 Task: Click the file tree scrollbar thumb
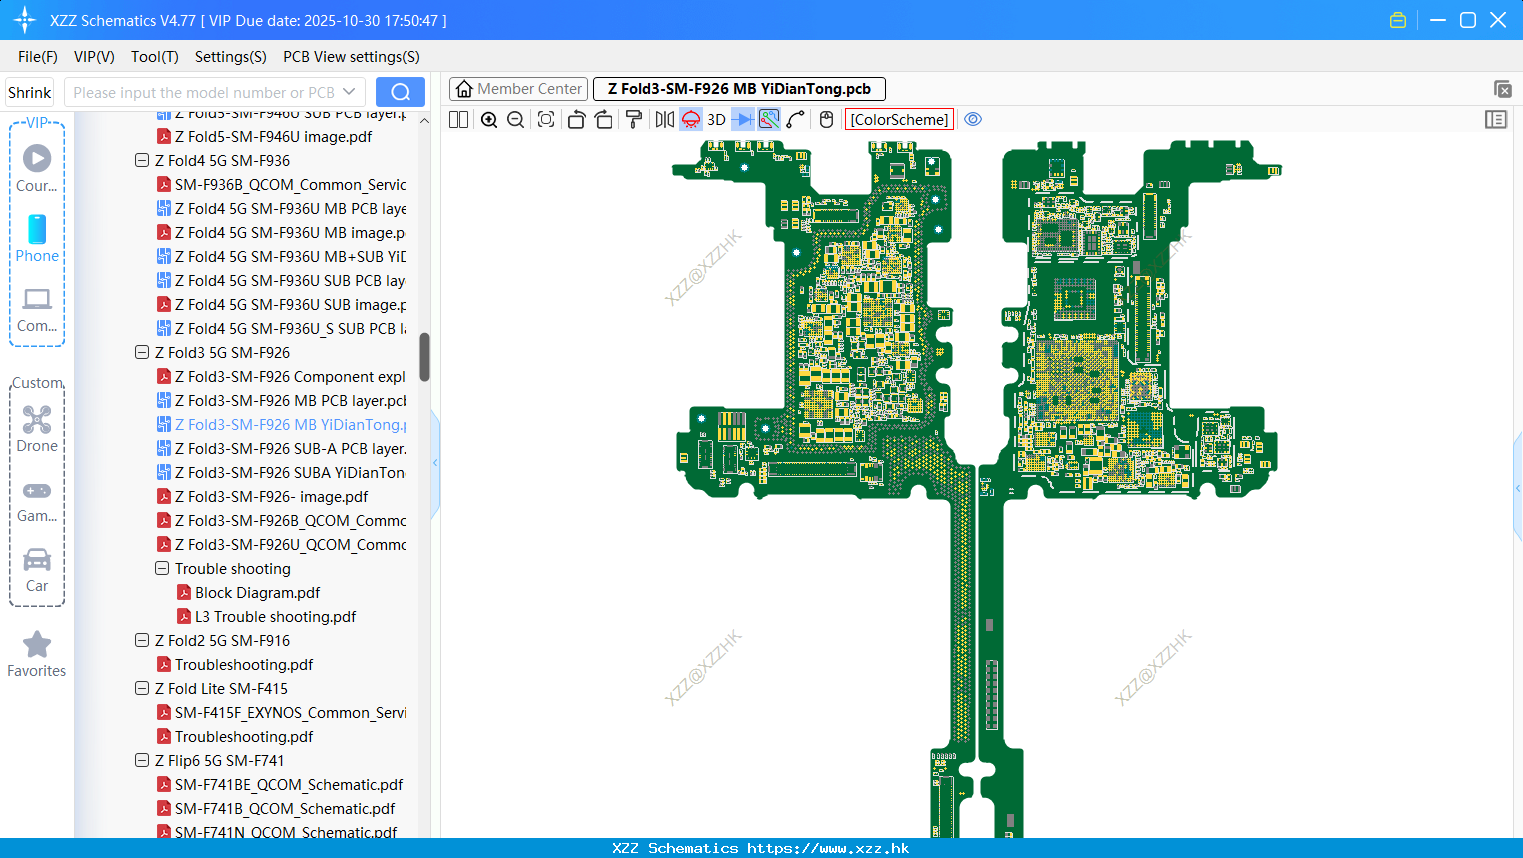(x=424, y=357)
